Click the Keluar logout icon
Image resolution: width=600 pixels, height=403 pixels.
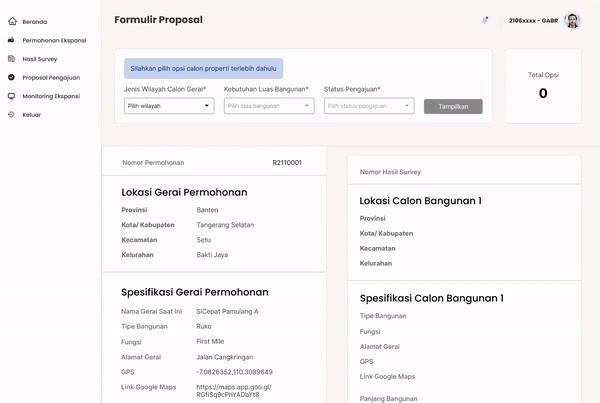pyautogui.click(x=11, y=114)
